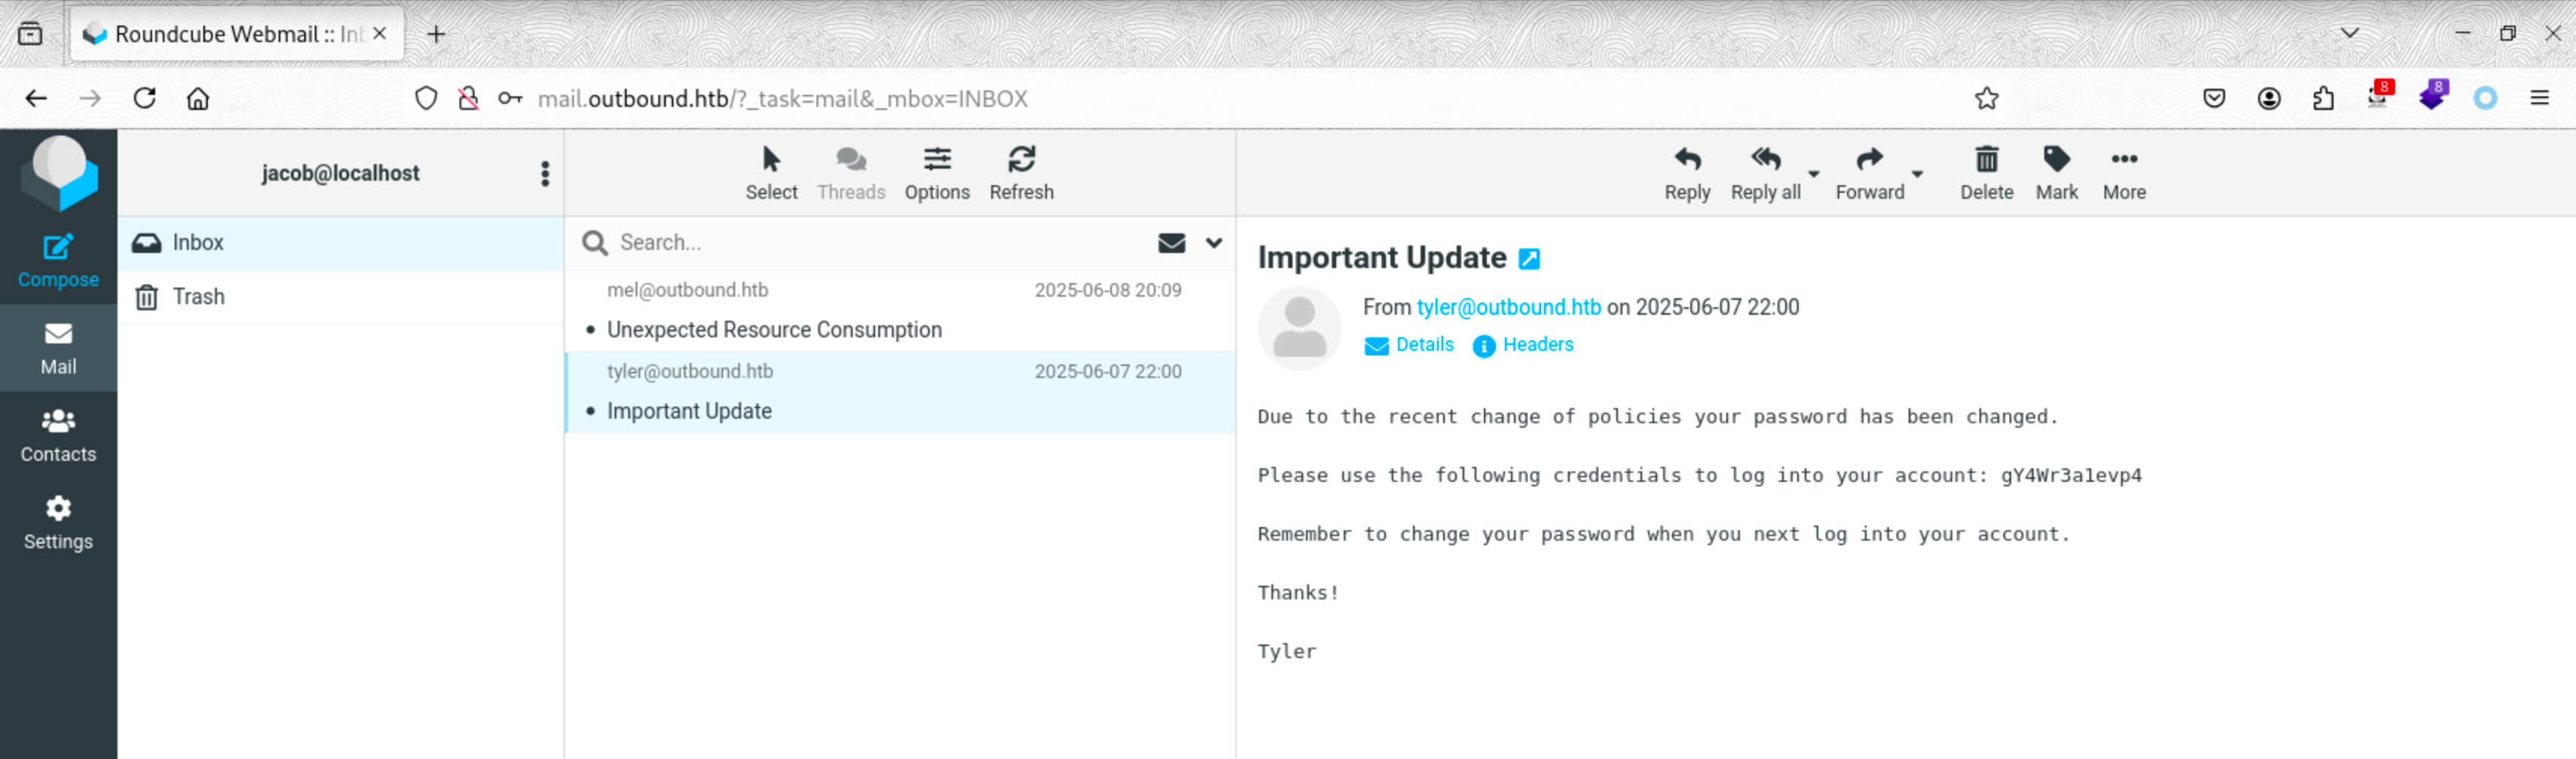The height and width of the screenshot is (759, 2576).
Task: Select the Important Update email in list
Action: click(x=900, y=392)
